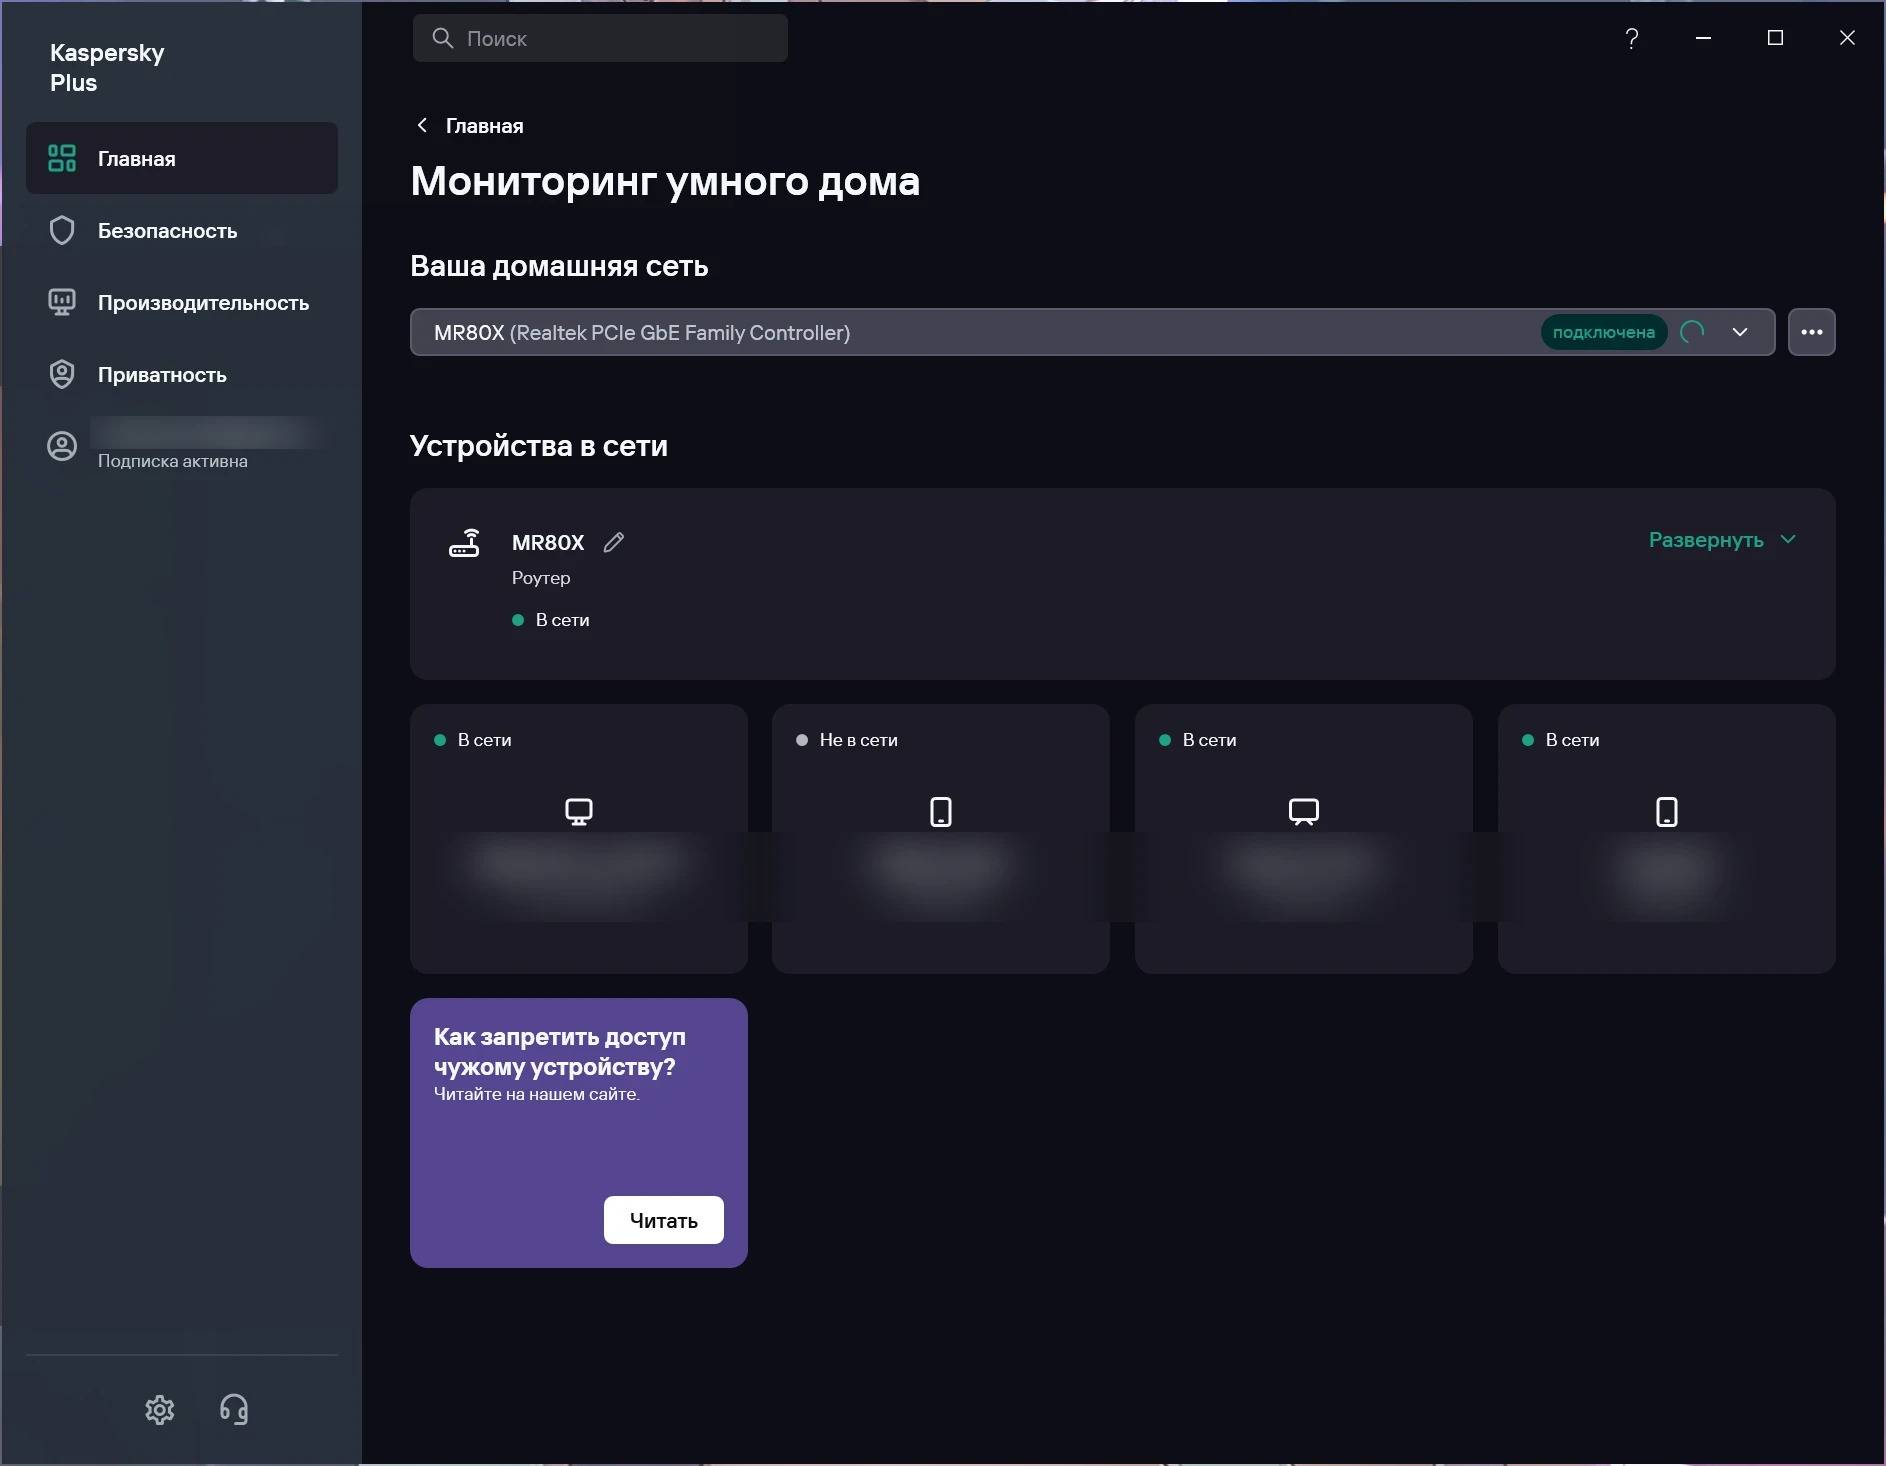The image size is (1886, 1466).
Task: Open the Безопасность section
Action: (x=181, y=230)
